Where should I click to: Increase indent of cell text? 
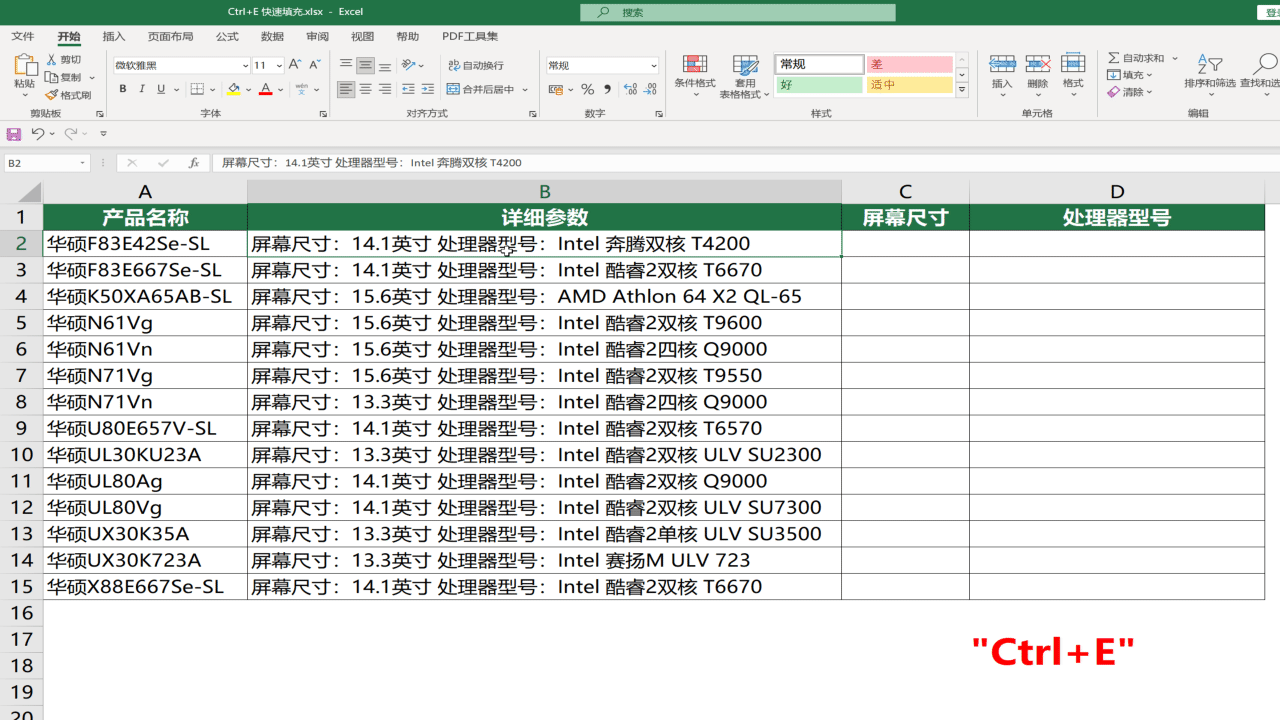tap(428, 89)
